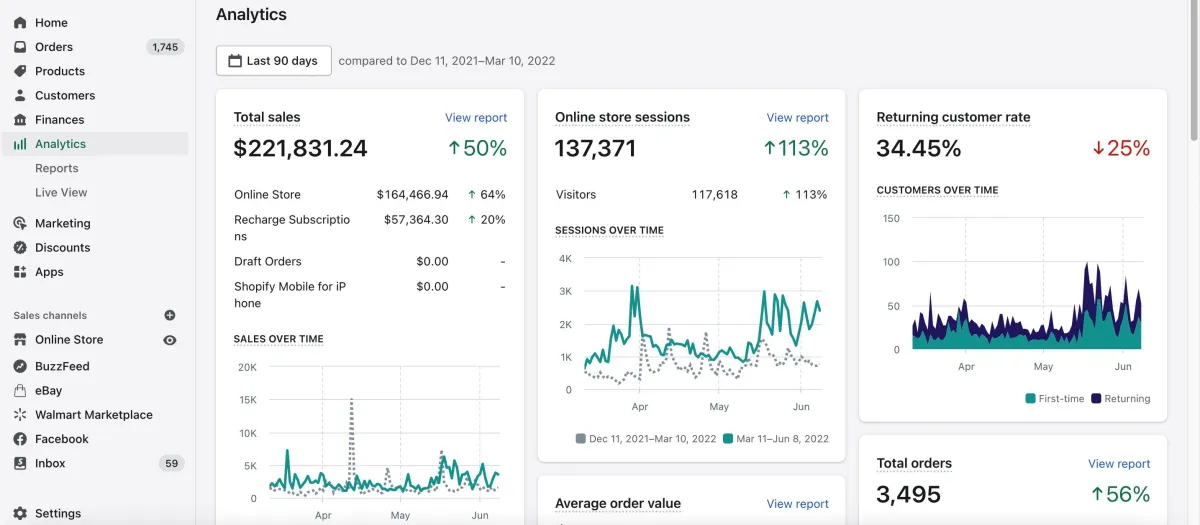Click the Finances bank icon
This screenshot has height=525, width=1200.
(20, 119)
